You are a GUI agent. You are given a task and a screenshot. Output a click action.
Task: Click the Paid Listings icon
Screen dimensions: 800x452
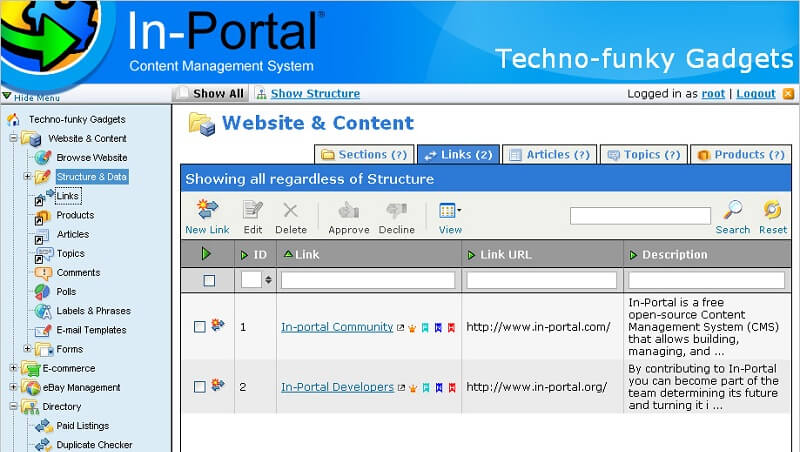click(43, 426)
